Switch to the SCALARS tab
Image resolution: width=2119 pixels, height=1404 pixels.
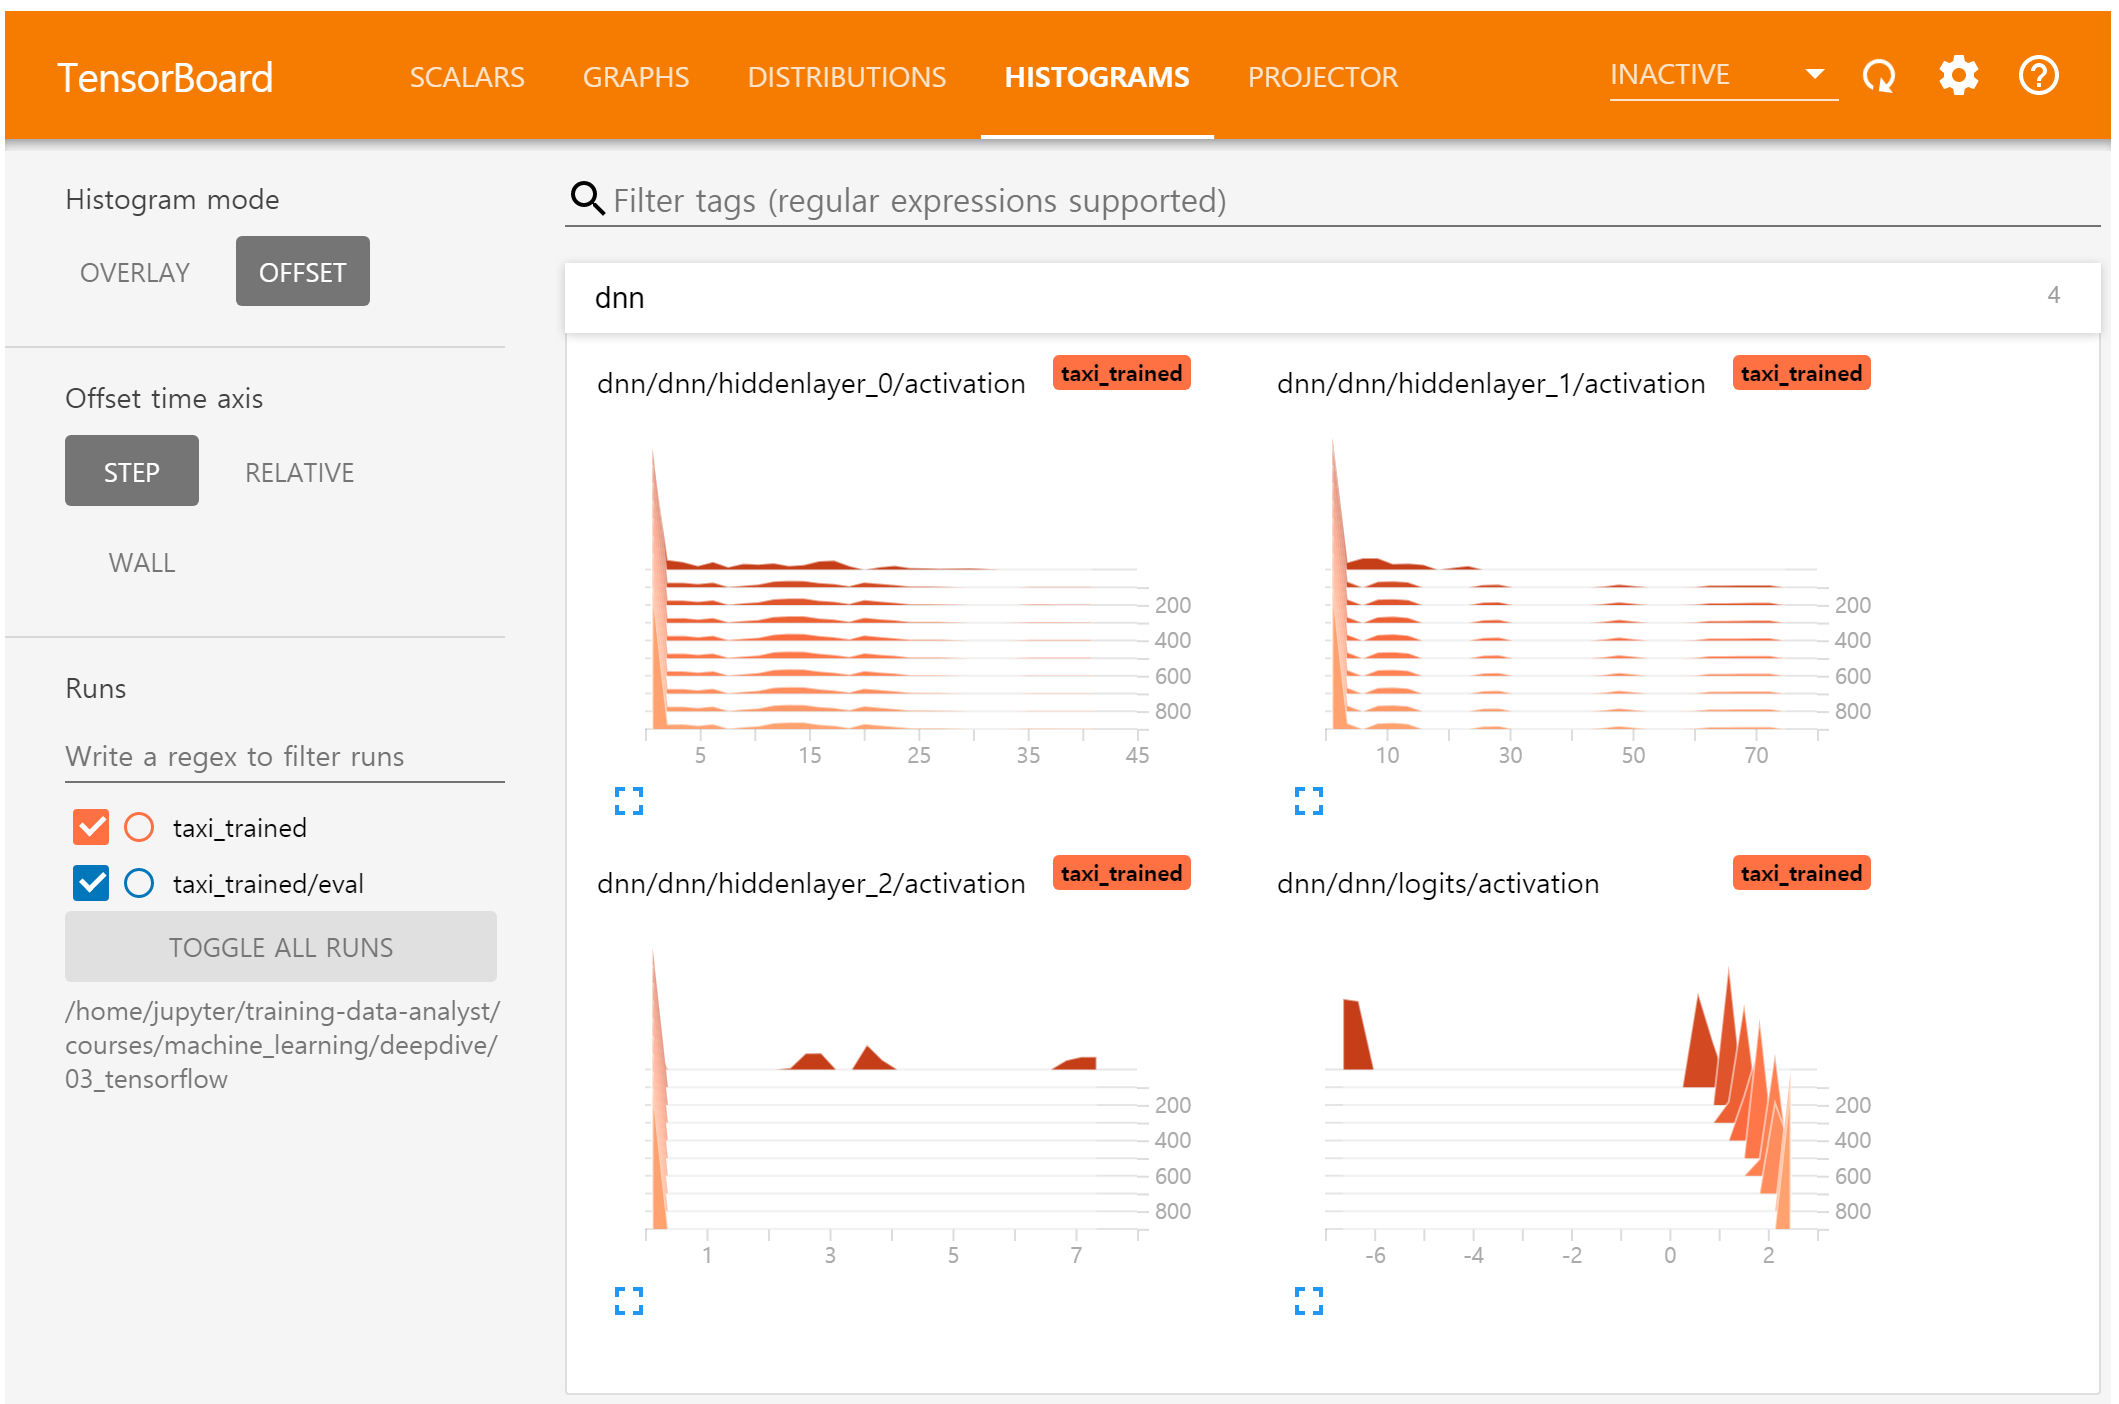(467, 77)
